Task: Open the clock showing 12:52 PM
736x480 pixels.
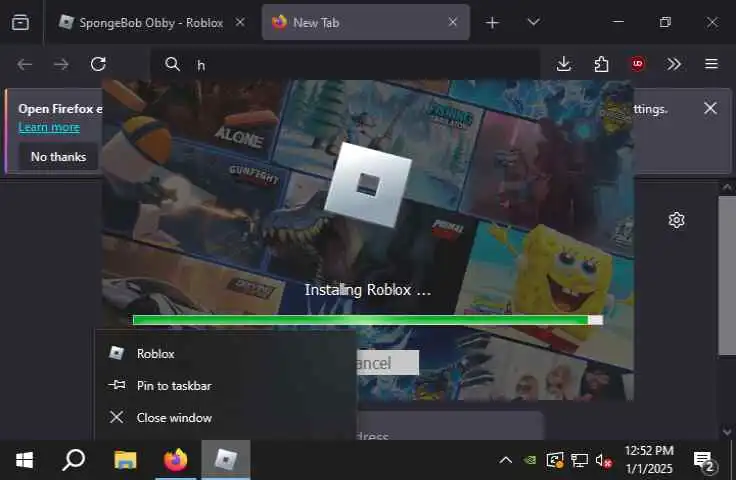Action: click(649, 460)
